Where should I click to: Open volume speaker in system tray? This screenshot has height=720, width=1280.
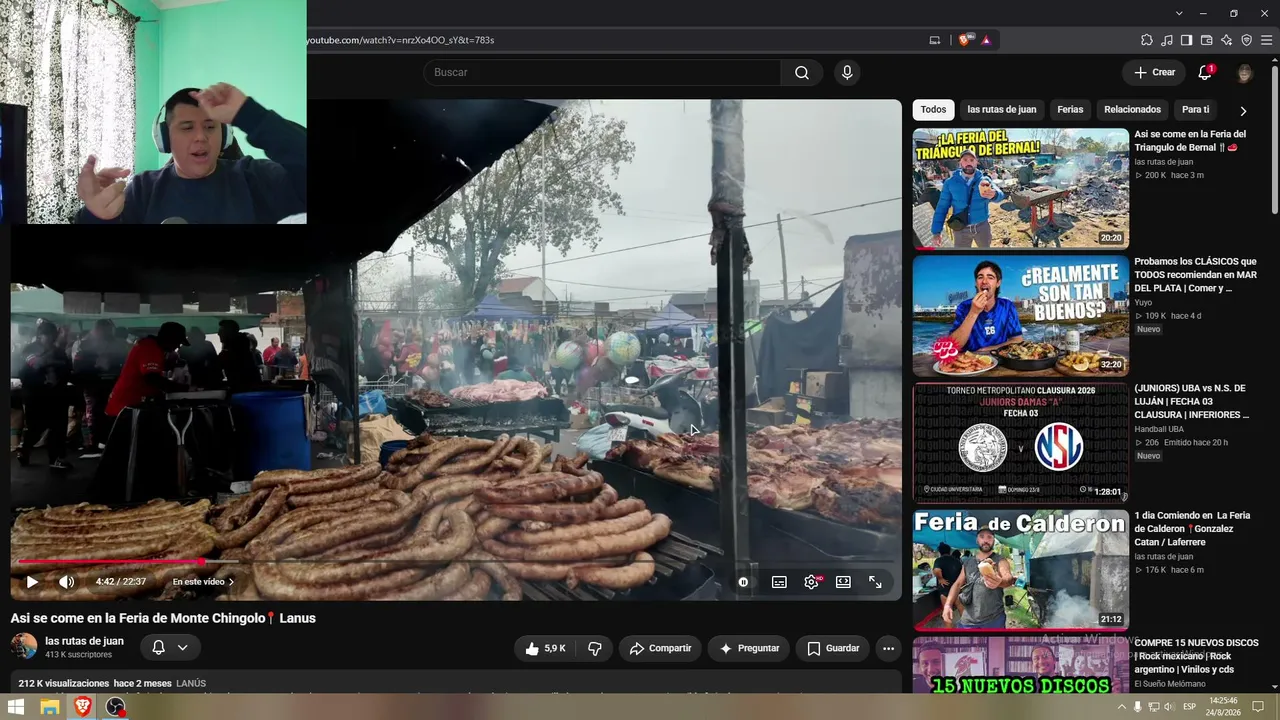[1169, 707]
